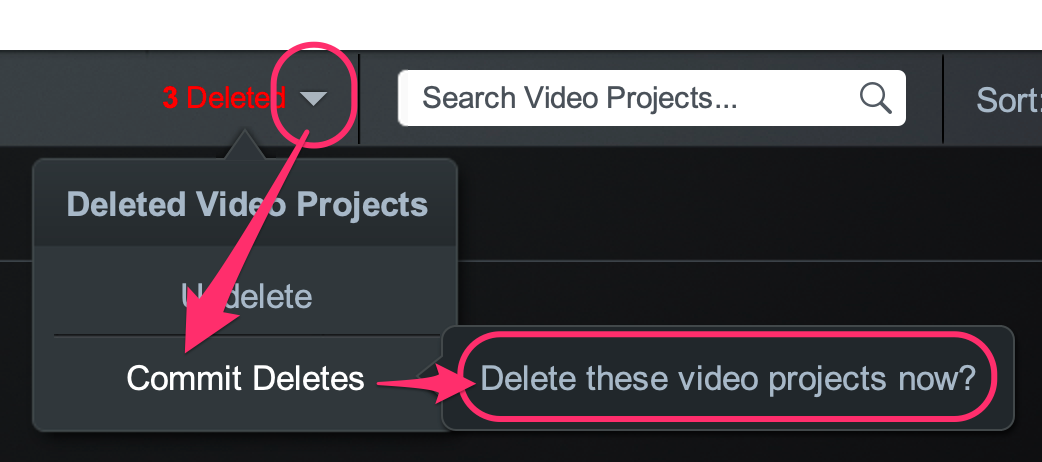Restore projects with the Undelete option

pyautogui.click(x=246, y=296)
